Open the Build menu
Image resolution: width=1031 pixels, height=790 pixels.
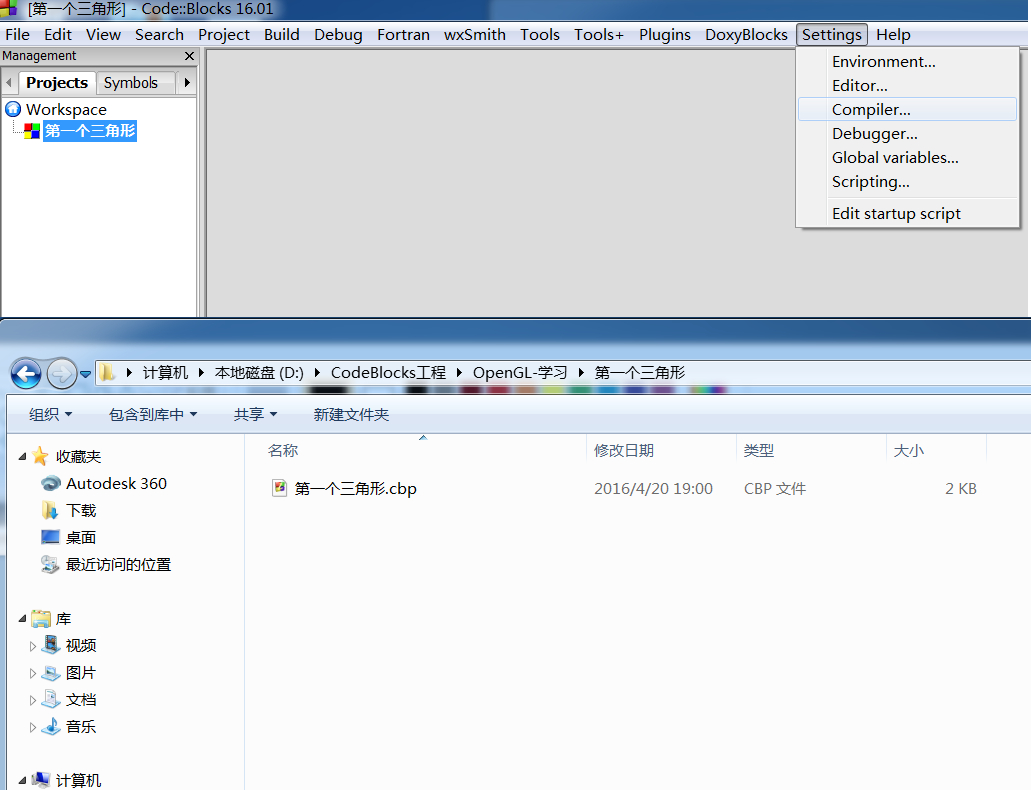pos(281,35)
